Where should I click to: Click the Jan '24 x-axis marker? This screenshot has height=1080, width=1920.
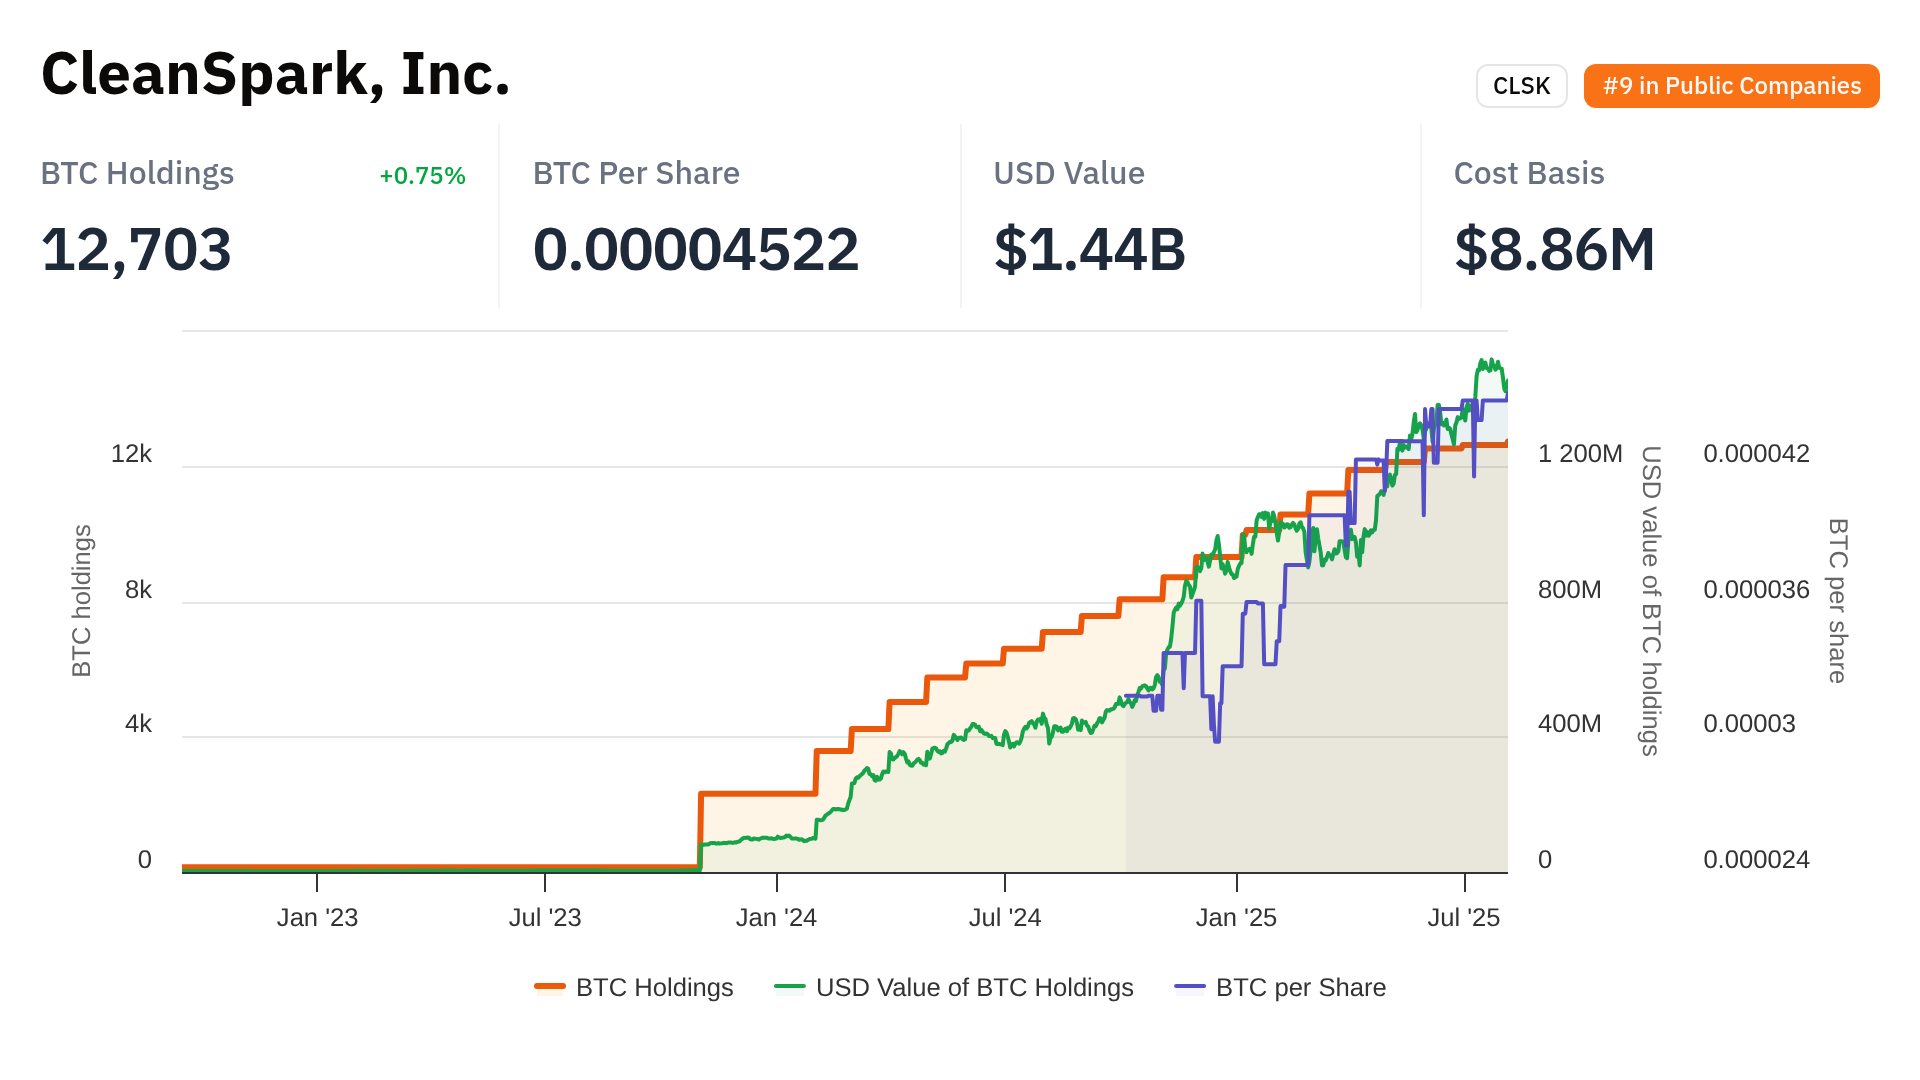tap(776, 917)
